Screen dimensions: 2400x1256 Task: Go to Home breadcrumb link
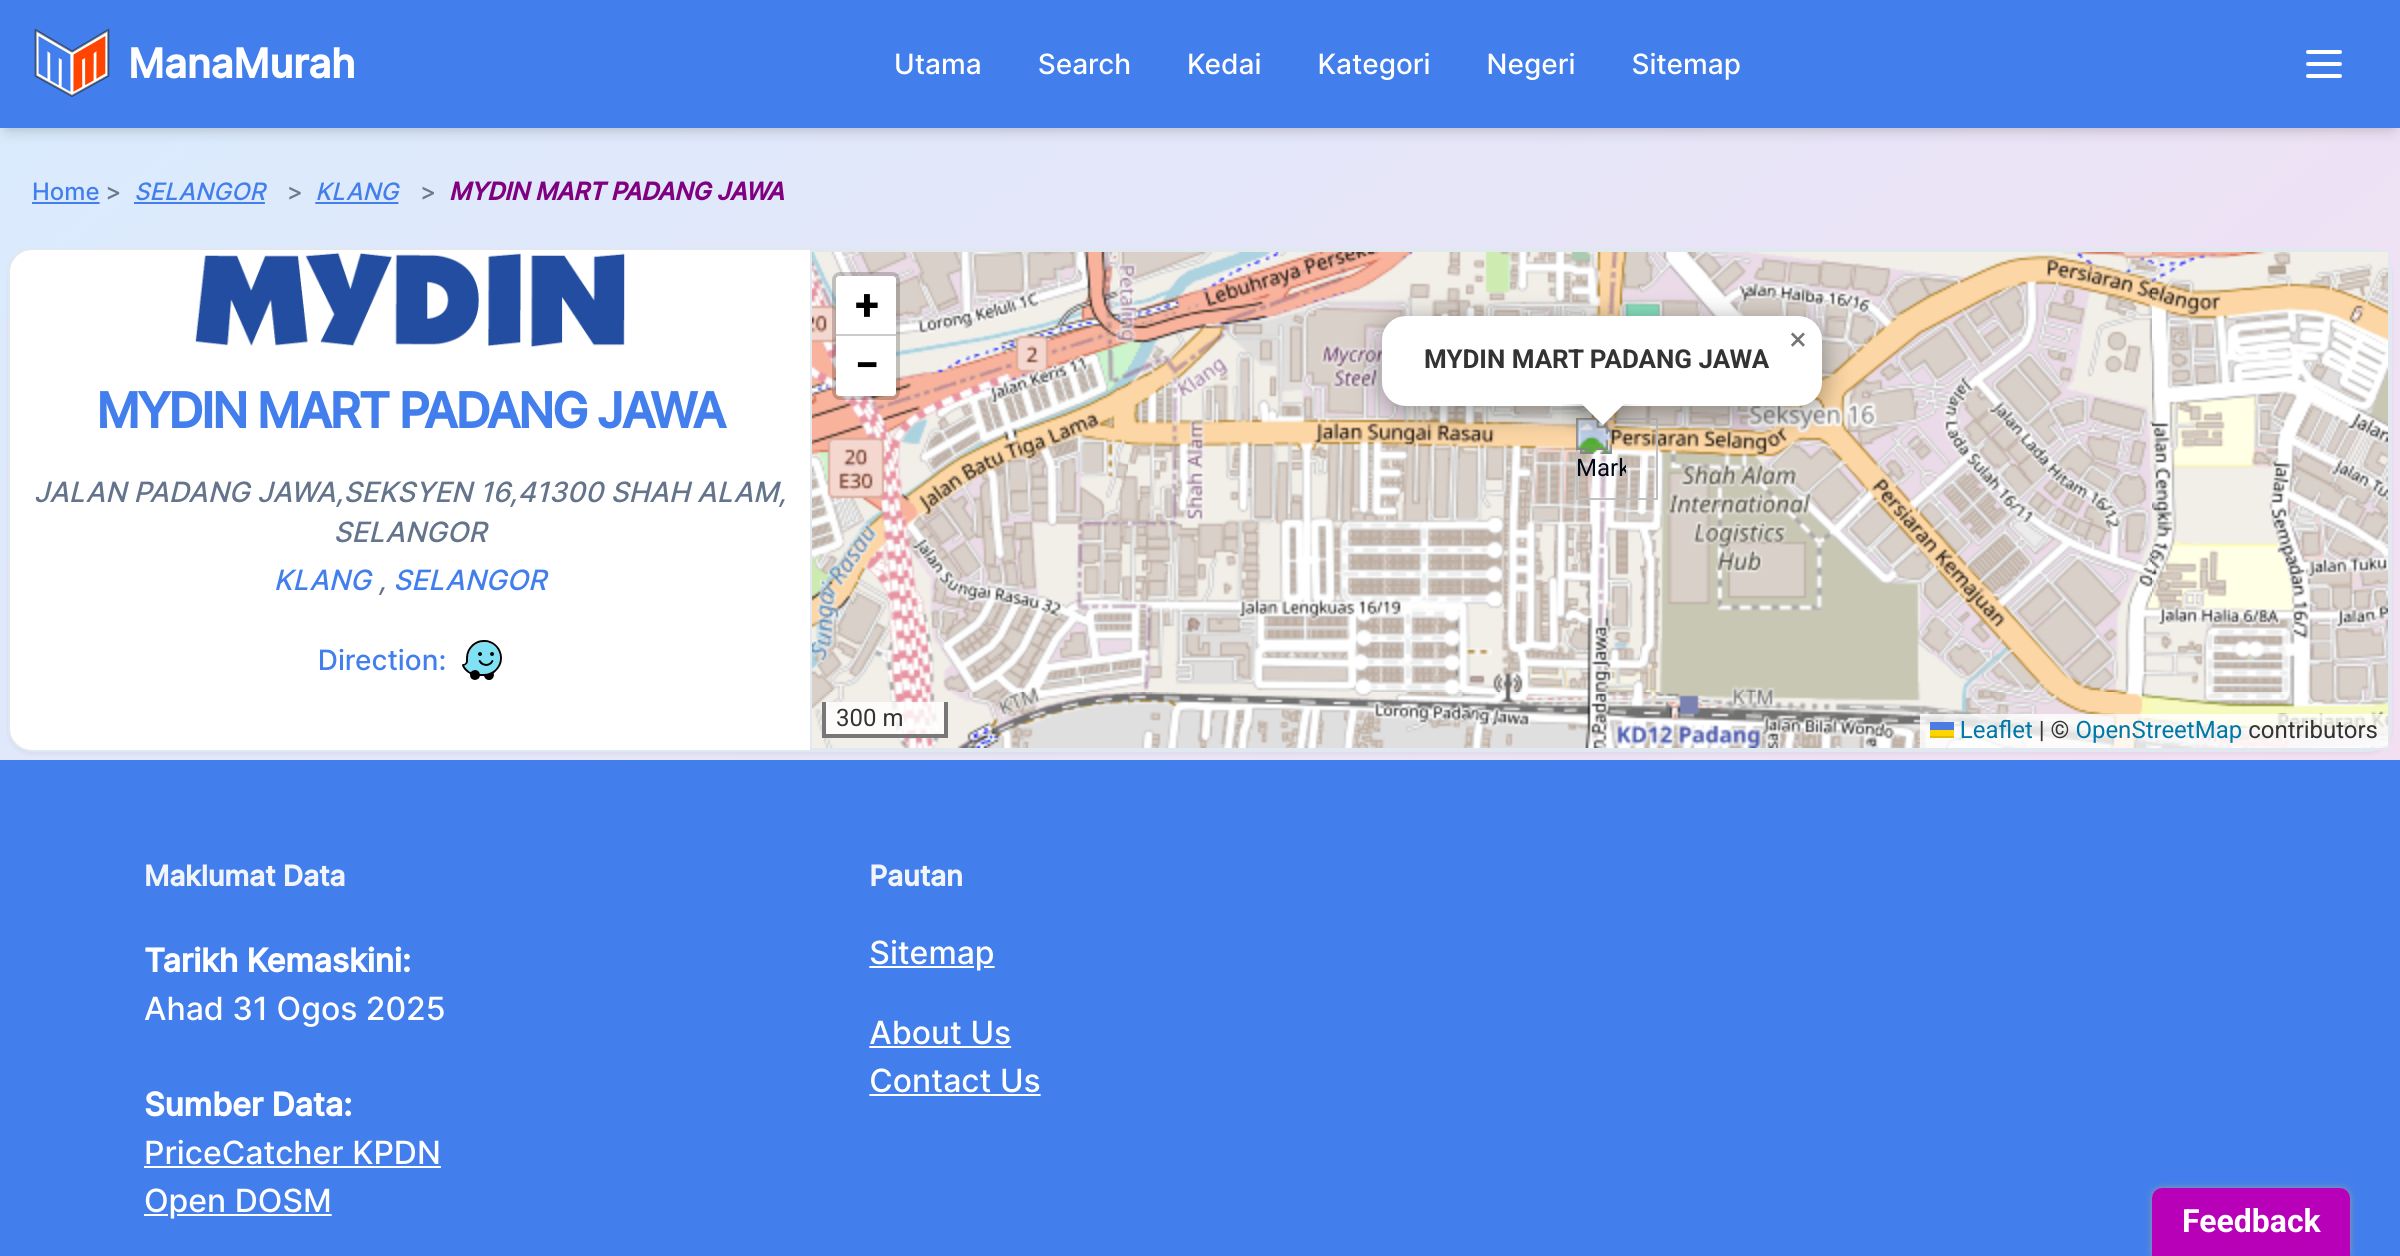coord(65,191)
